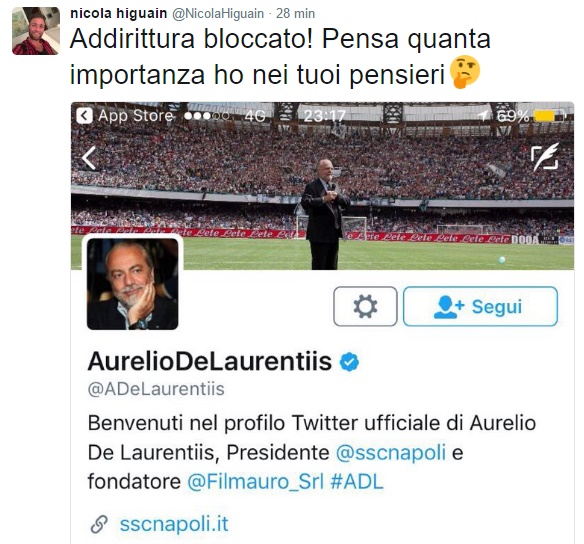Open the @sscnapoli mention link
The height and width of the screenshot is (544, 584).
point(391,453)
